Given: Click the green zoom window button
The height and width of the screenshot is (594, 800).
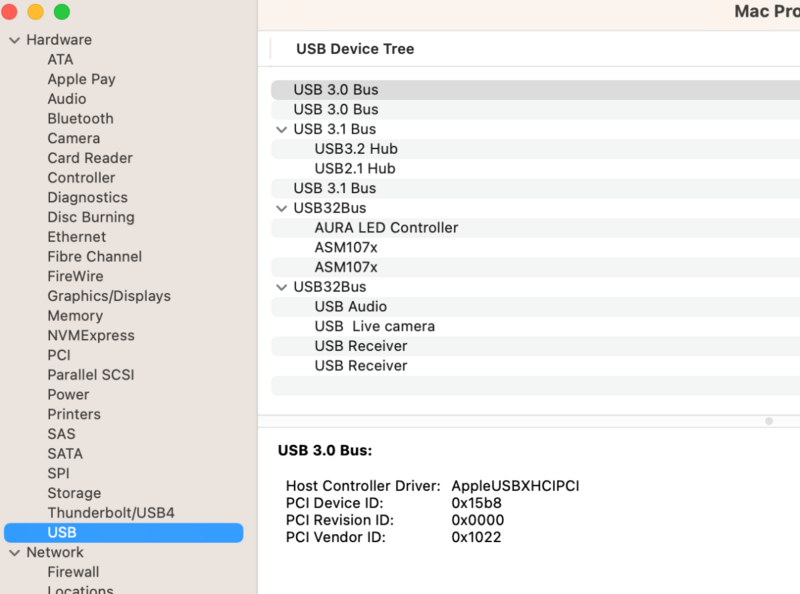Looking at the screenshot, I should tap(62, 12).
